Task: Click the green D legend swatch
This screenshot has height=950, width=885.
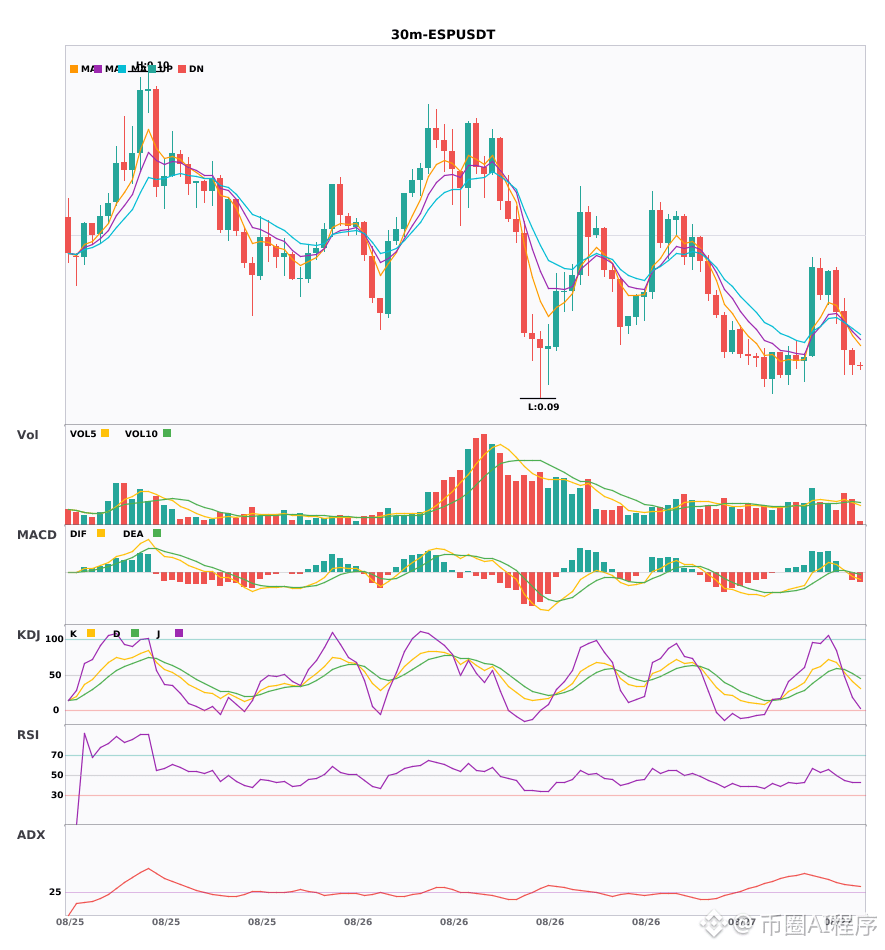Action: 135,633
